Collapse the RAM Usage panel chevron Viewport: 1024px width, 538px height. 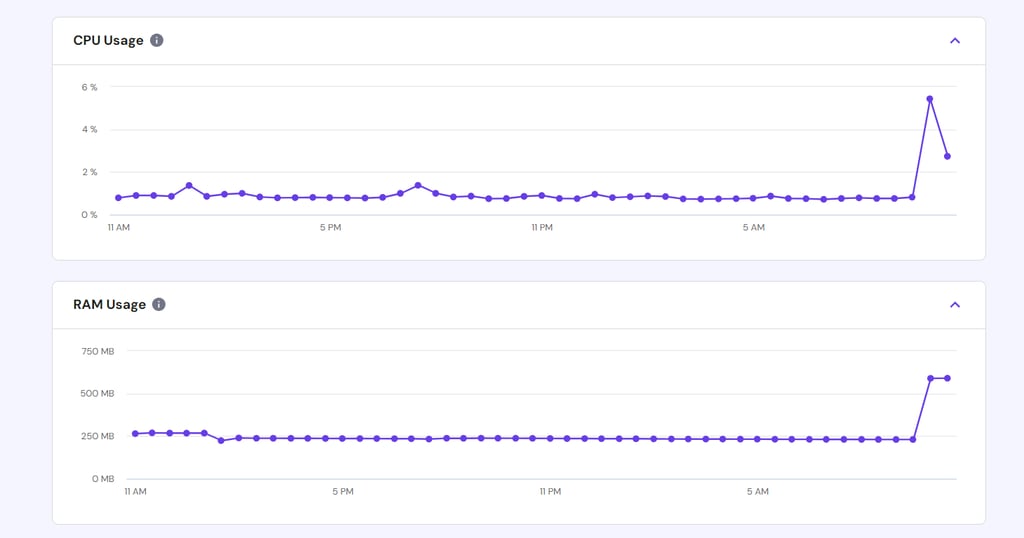coord(955,305)
